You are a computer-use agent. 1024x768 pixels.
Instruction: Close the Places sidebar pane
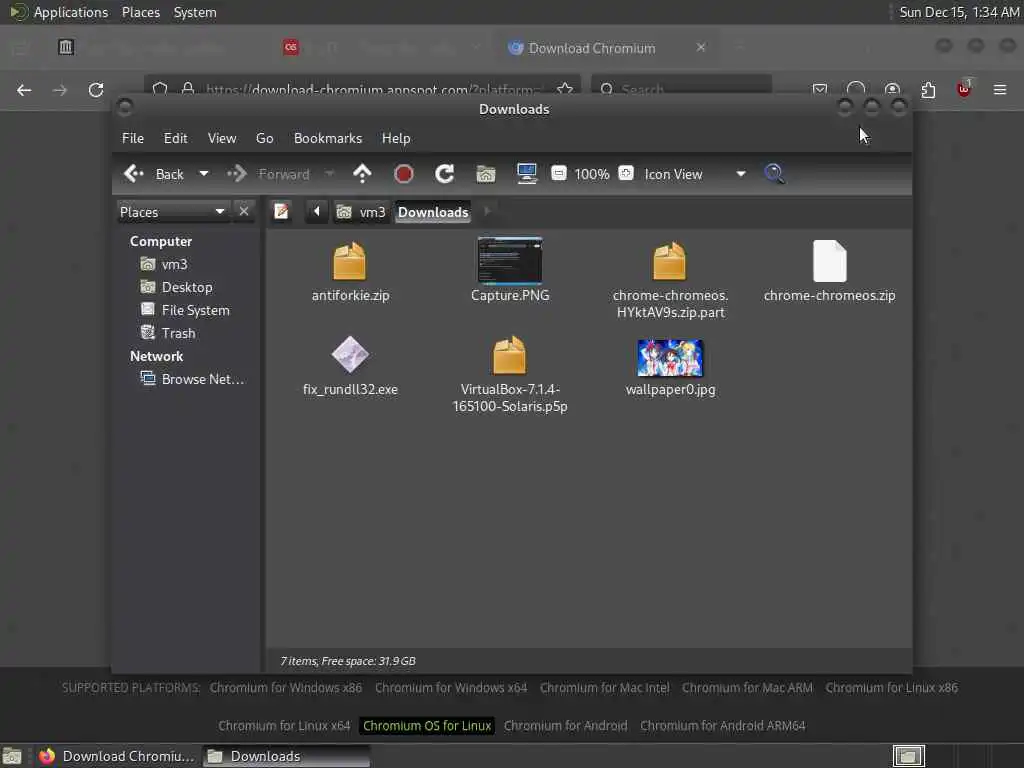(244, 212)
